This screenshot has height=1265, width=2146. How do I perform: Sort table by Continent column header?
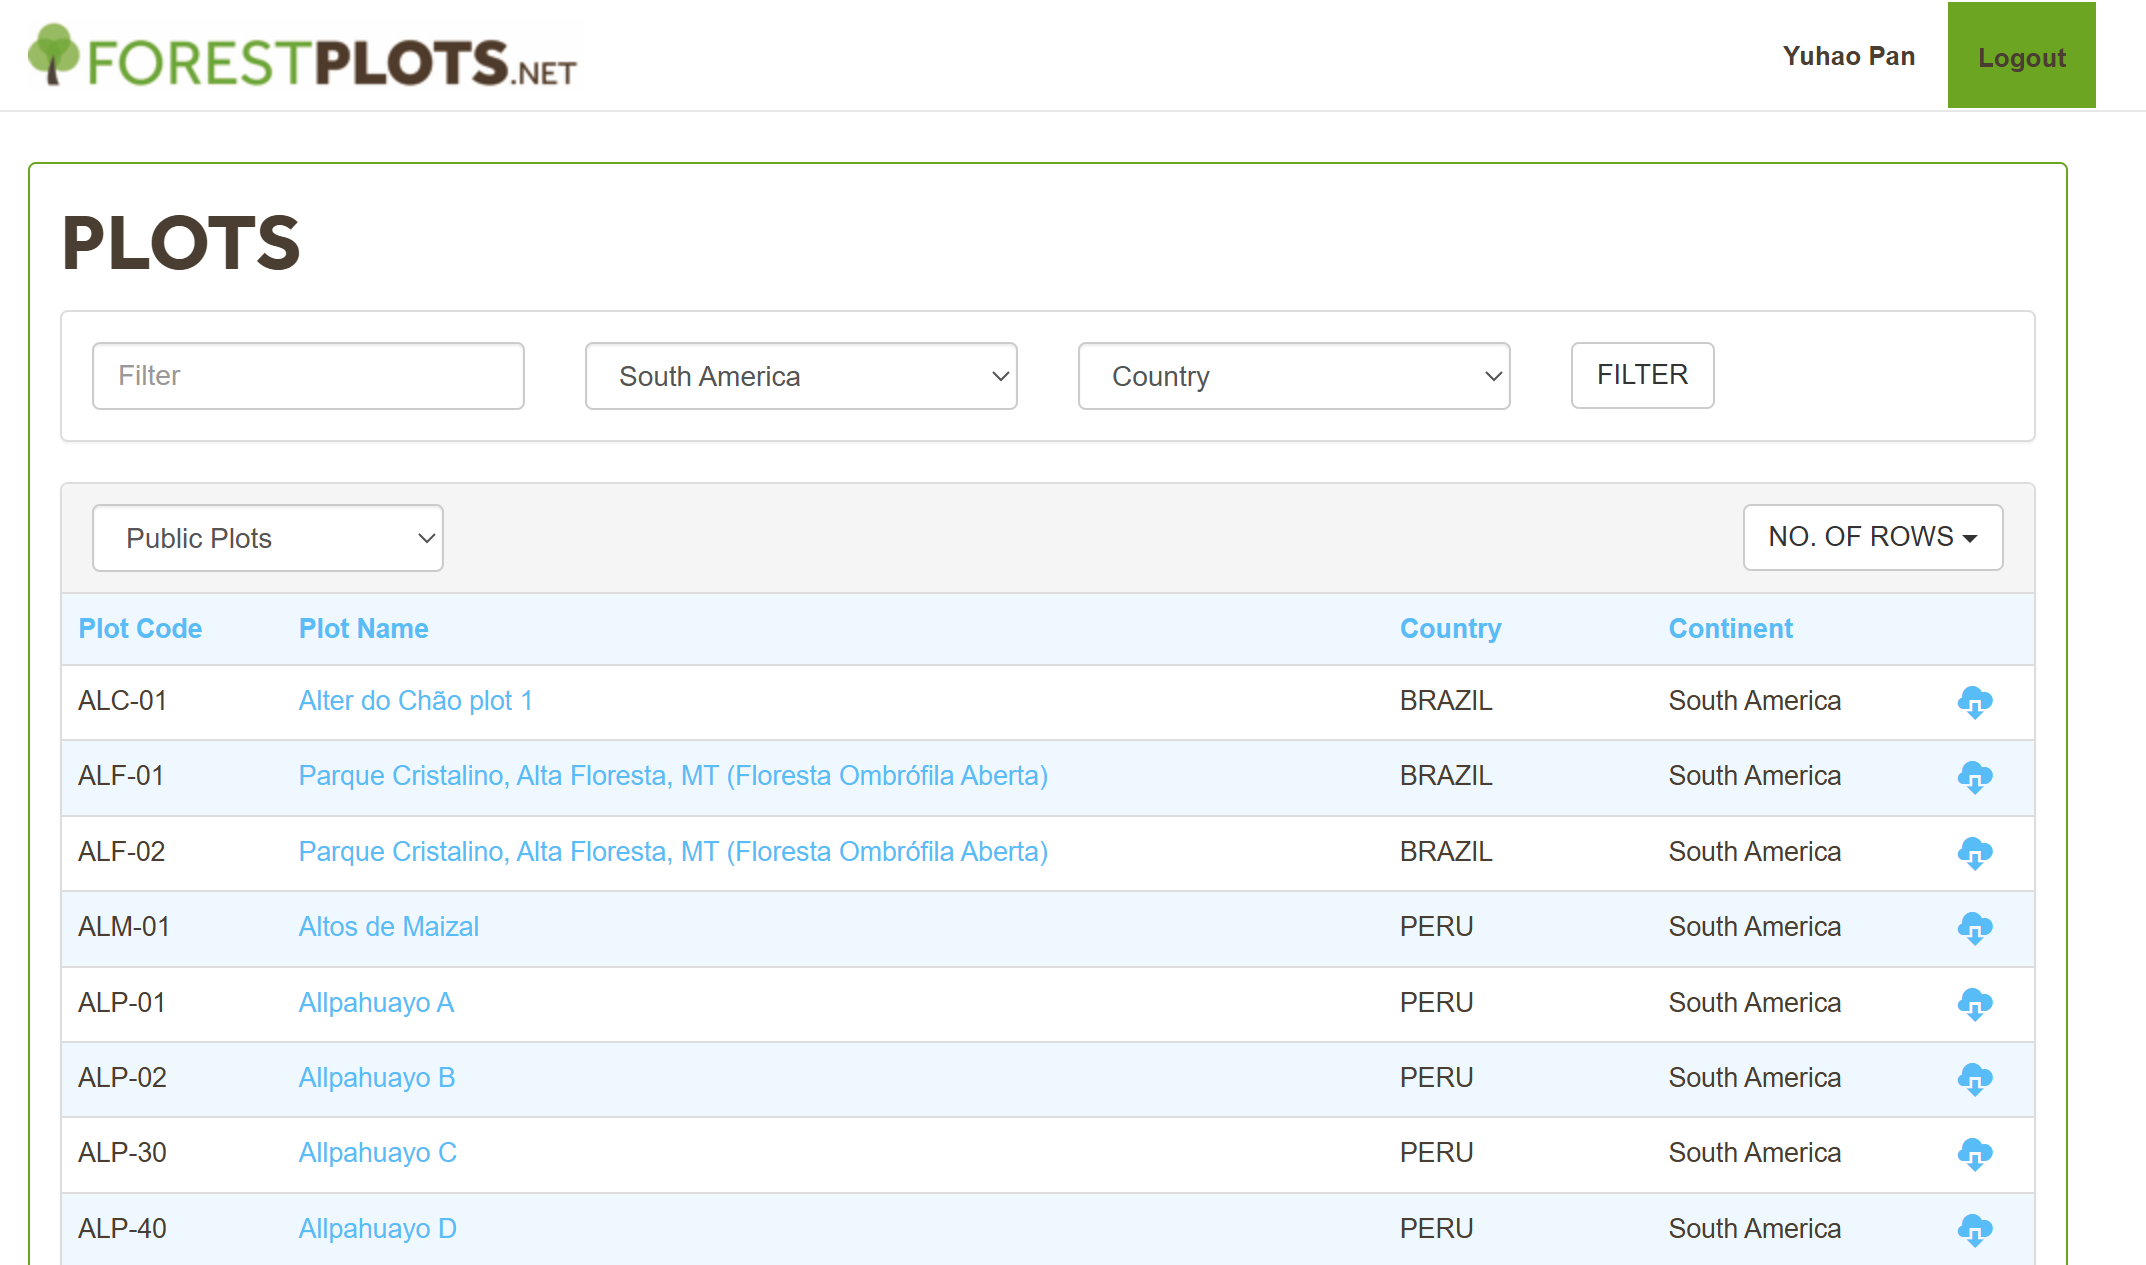coord(1730,628)
